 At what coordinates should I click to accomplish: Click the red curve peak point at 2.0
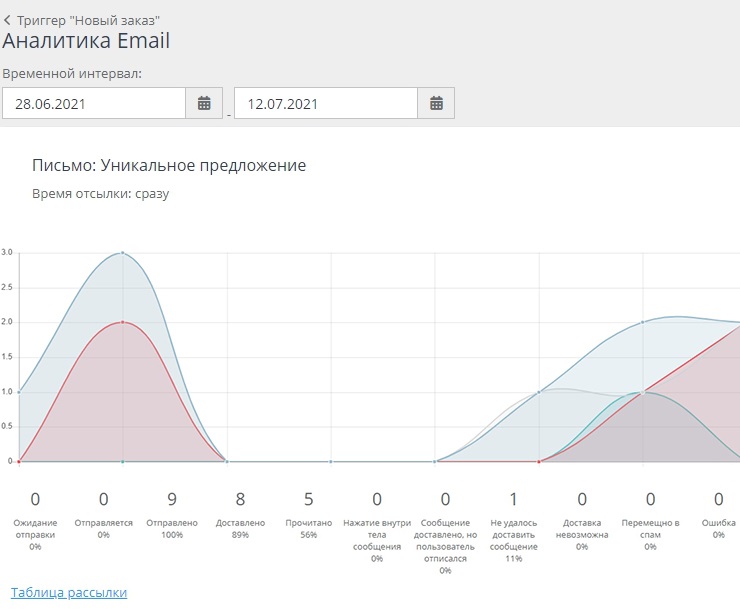coord(122,322)
